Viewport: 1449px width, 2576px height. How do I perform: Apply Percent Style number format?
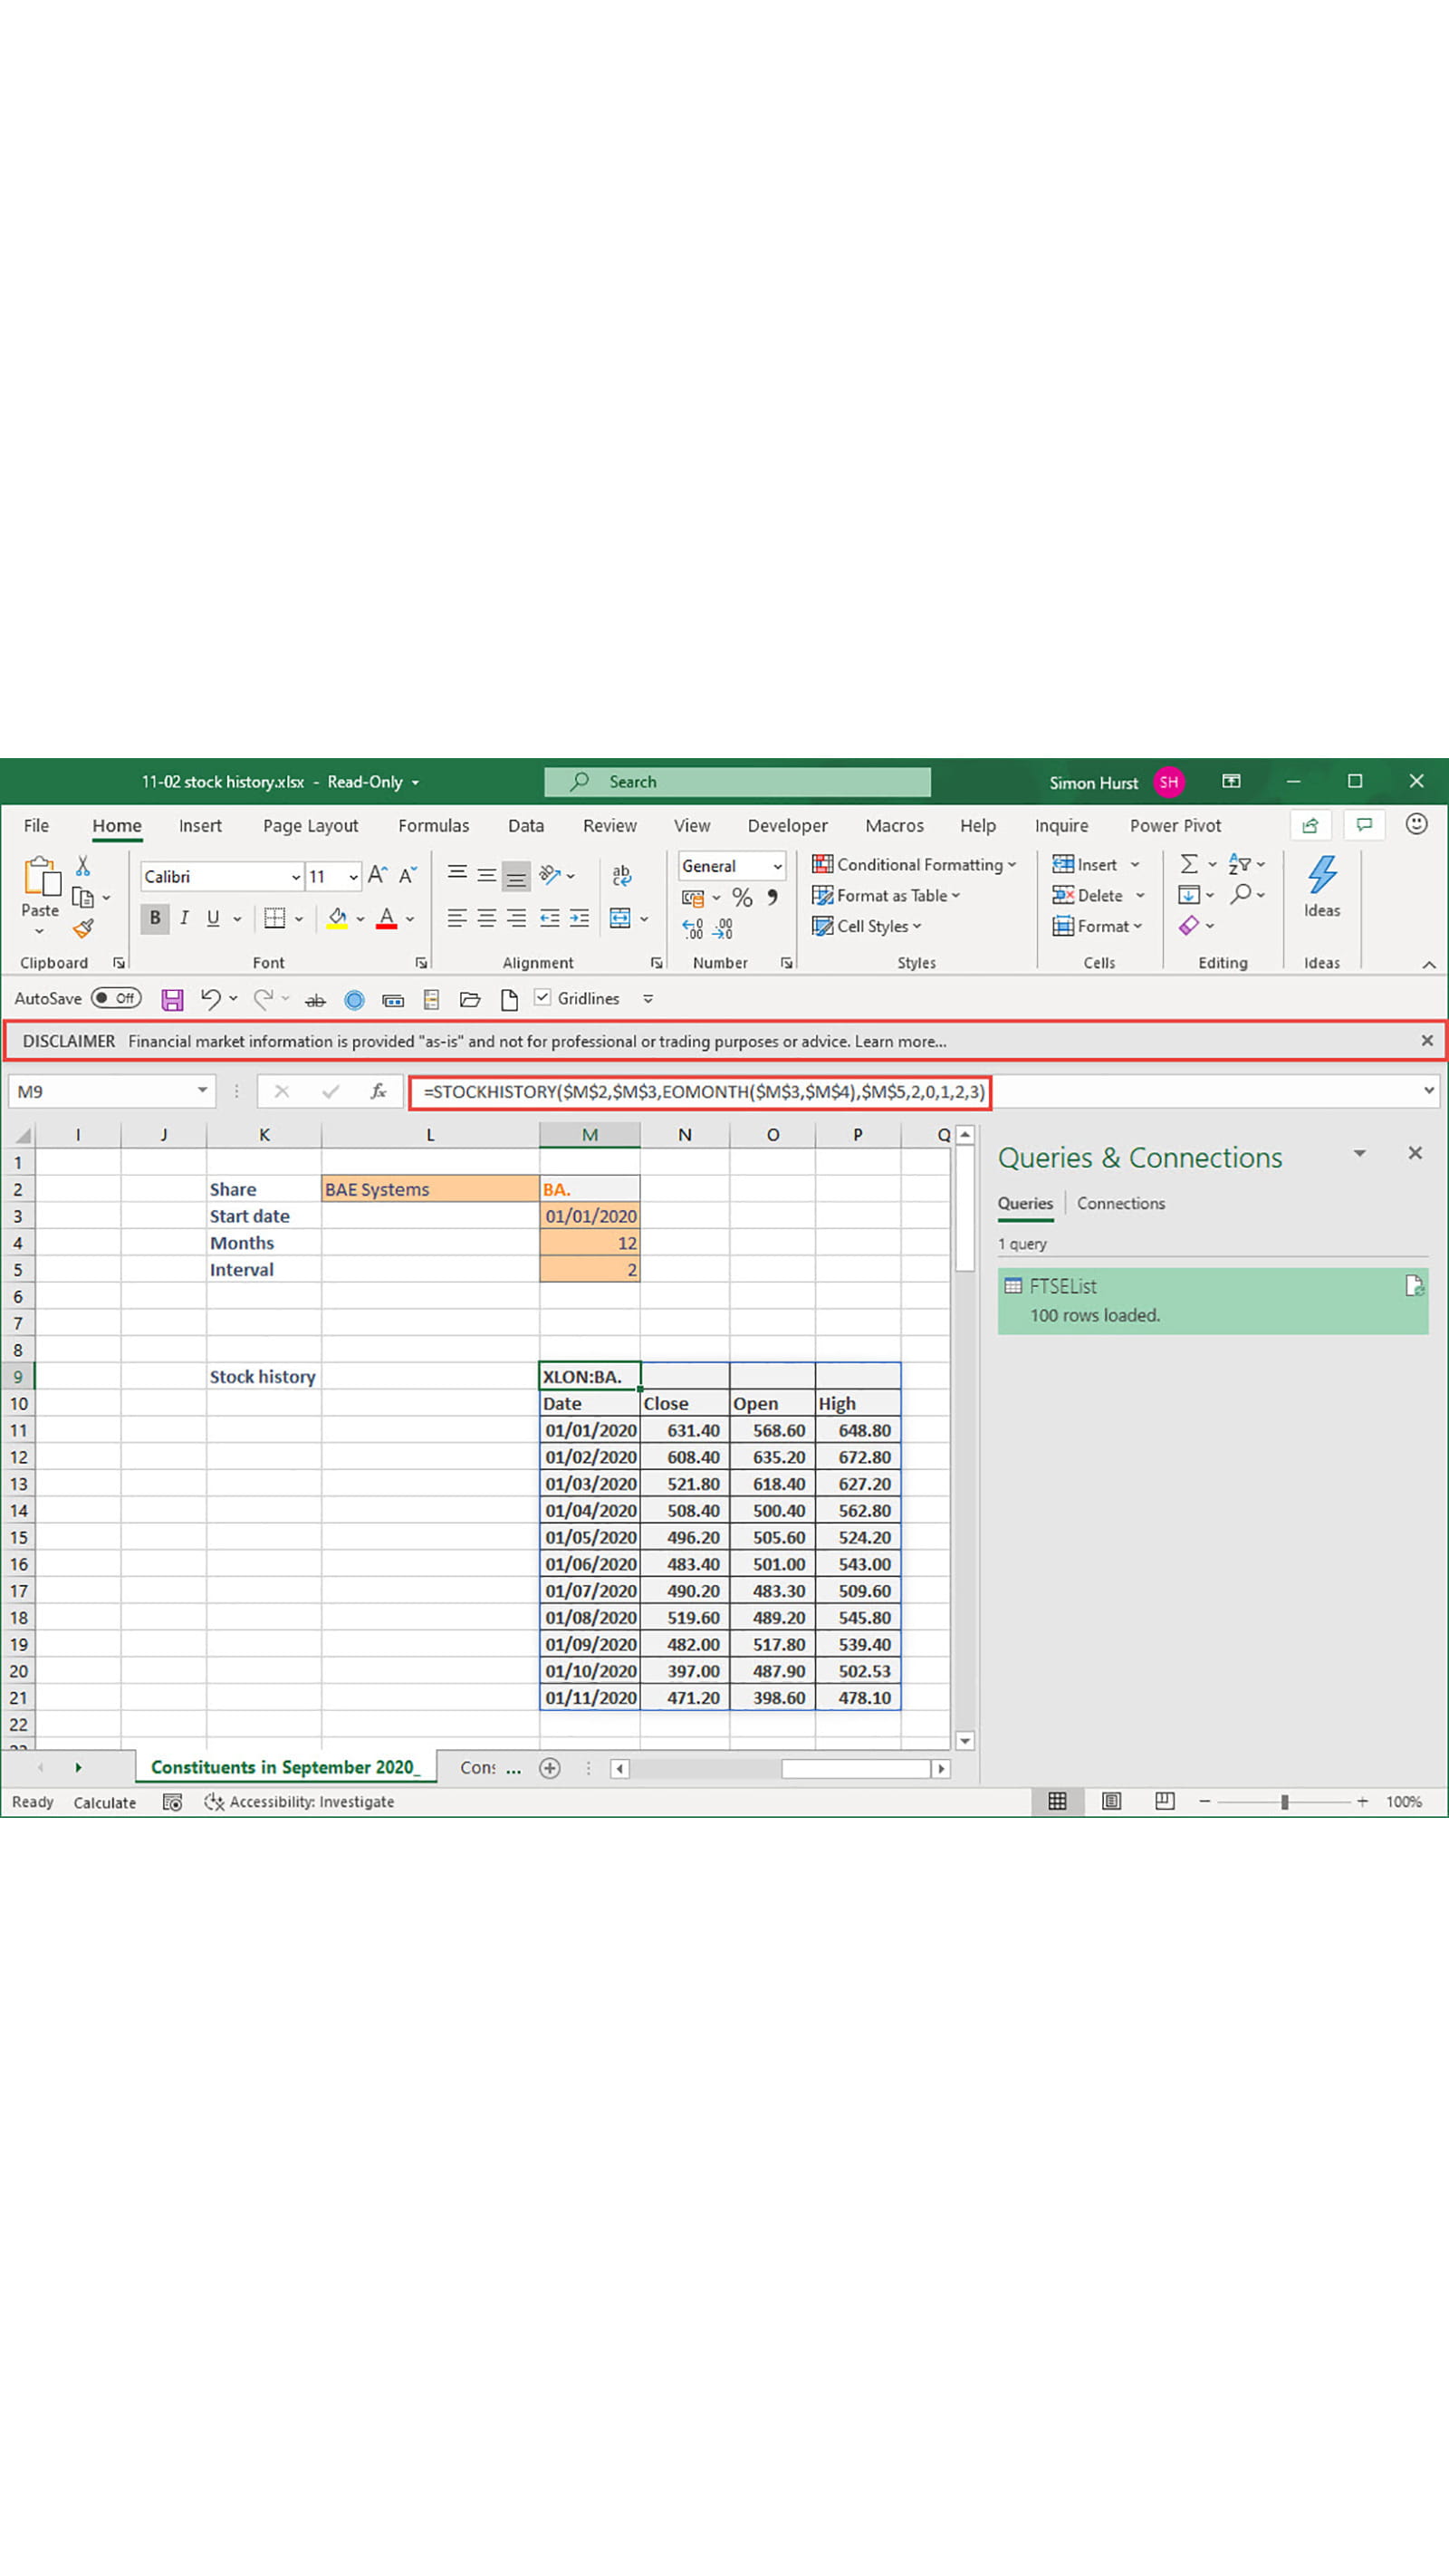point(742,897)
